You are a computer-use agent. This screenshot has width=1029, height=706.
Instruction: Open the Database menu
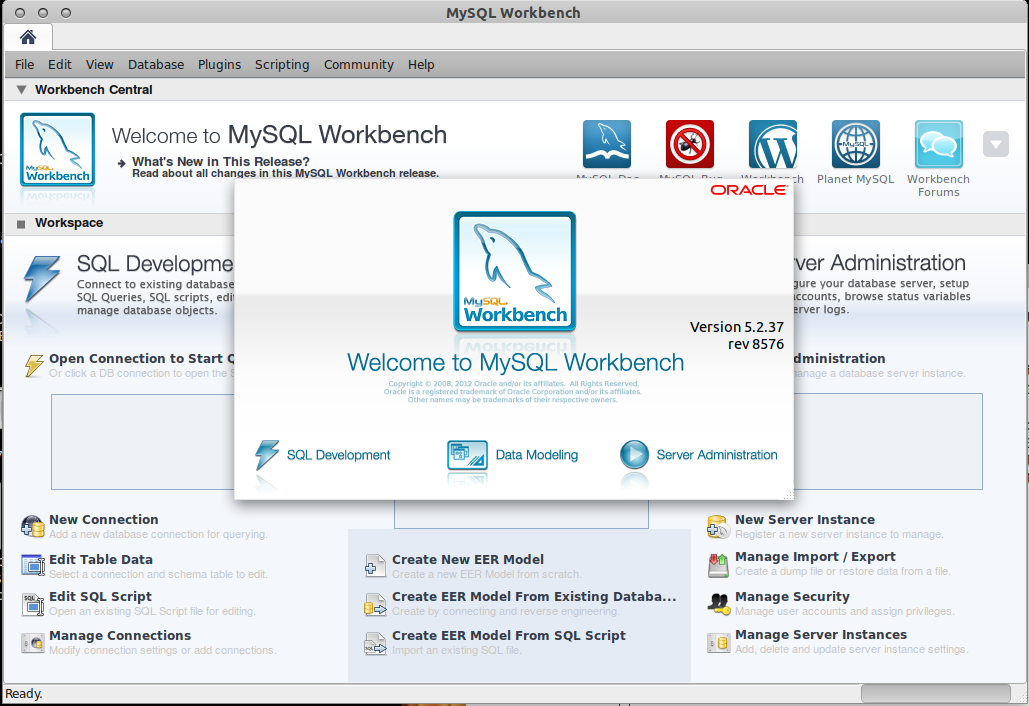(156, 64)
